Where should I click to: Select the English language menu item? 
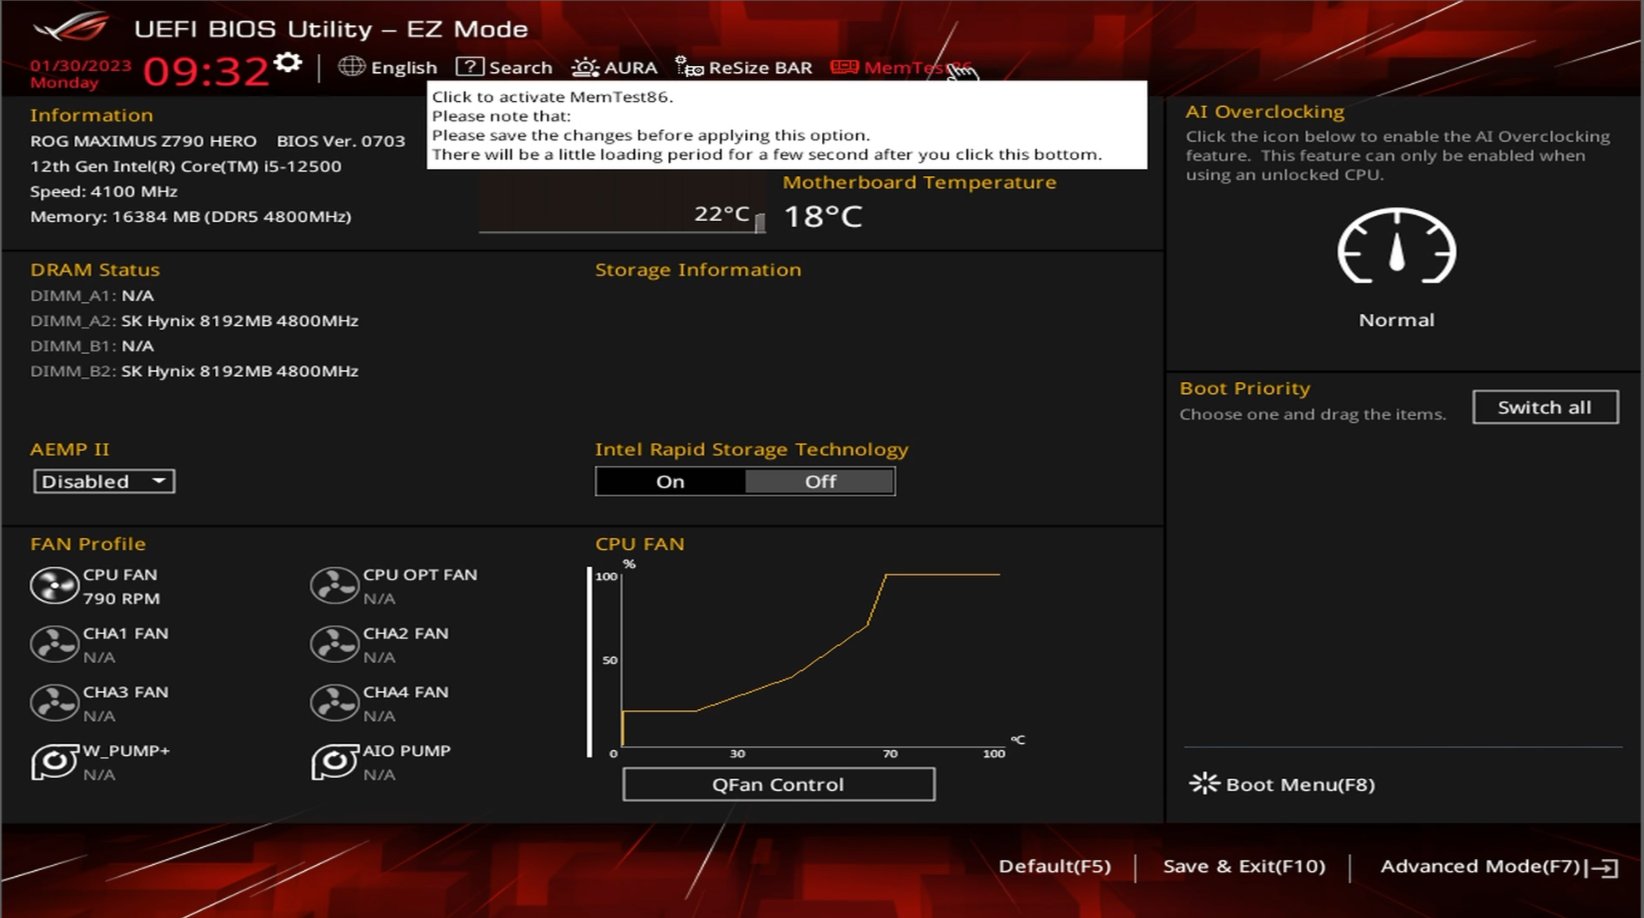[404, 67]
